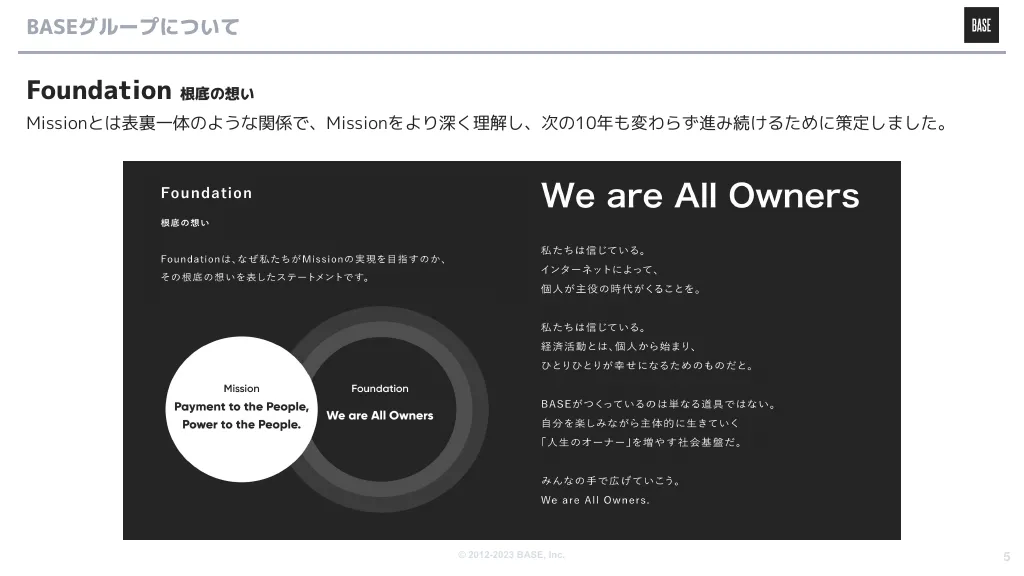This screenshot has width=1024, height=576.
Task: Click the sentence beginning 'Missionとは表裏一体'
Action: 488,123
